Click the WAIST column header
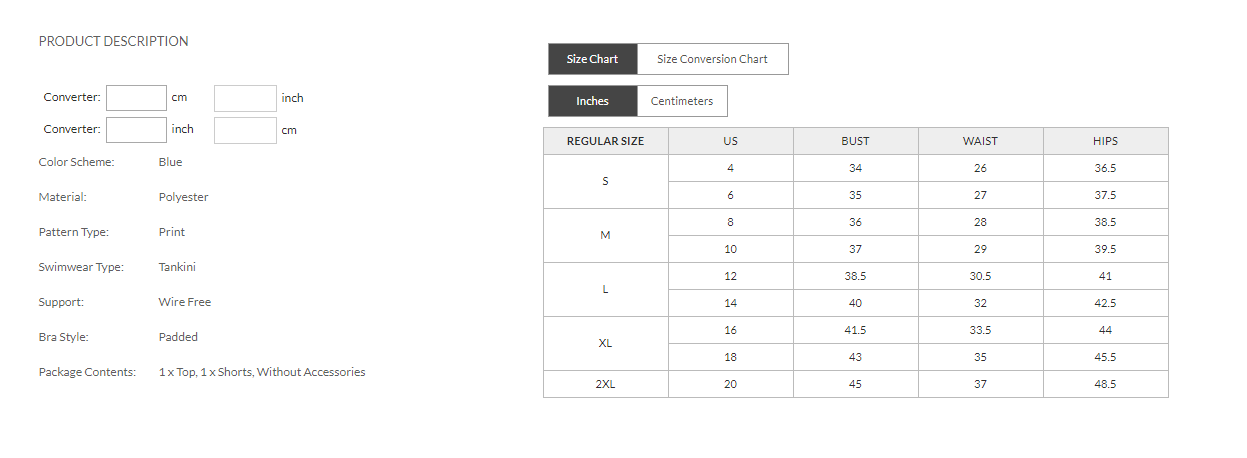This screenshot has width=1247, height=458. point(980,141)
